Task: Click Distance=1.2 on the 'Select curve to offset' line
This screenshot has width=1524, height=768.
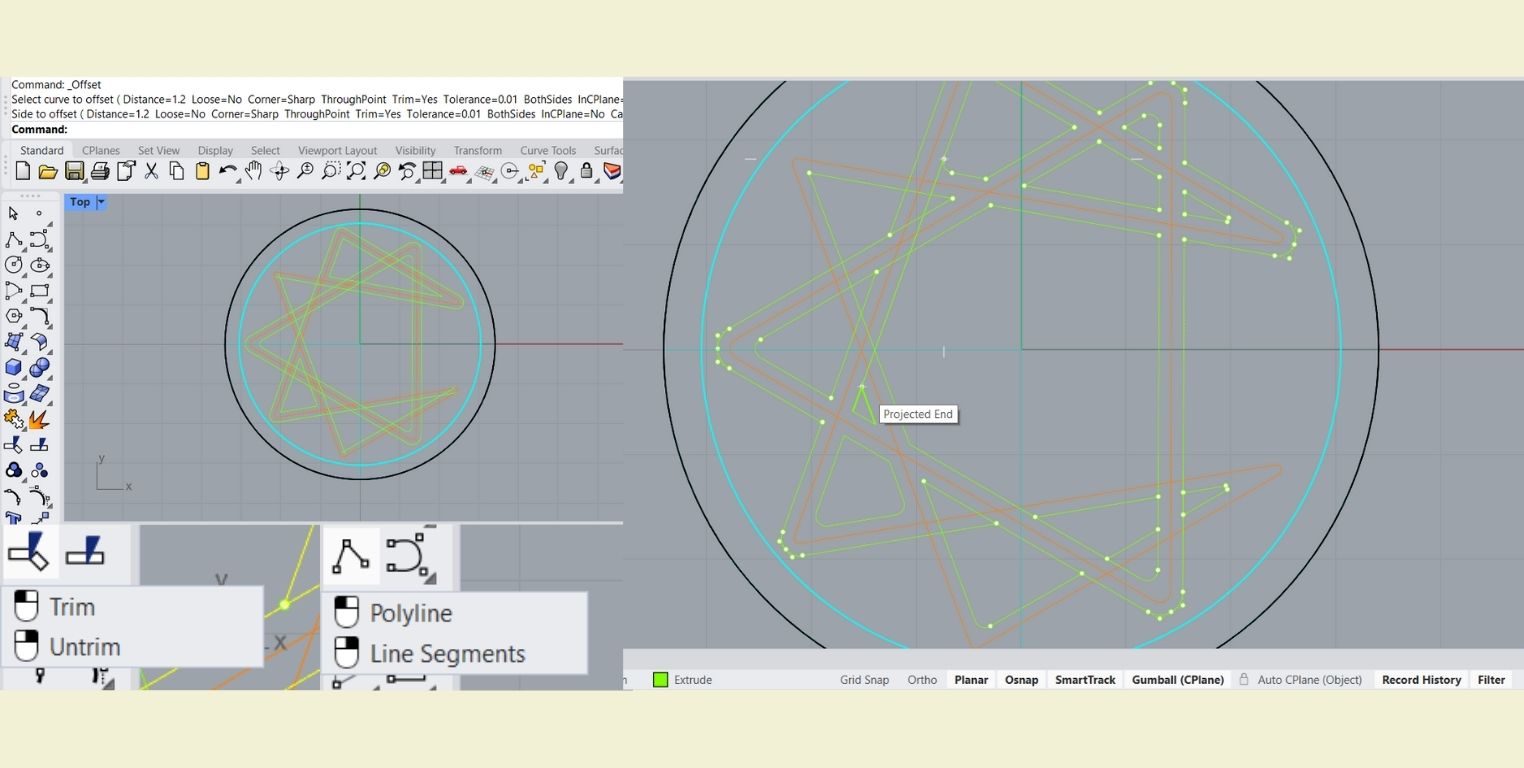Action: (x=152, y=100)
